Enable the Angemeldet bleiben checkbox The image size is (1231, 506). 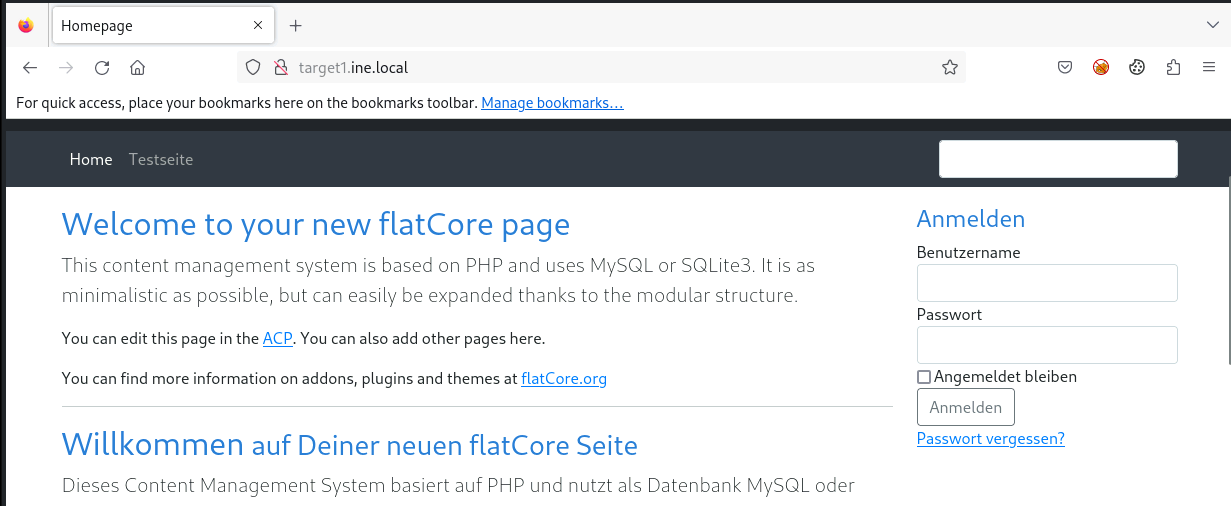924,377
